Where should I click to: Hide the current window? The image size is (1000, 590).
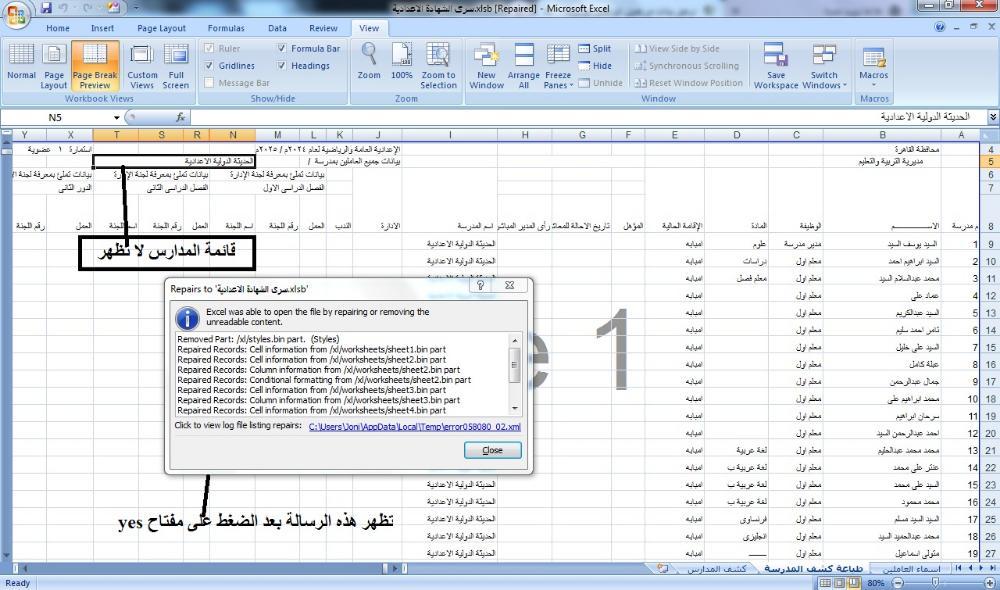pyautogui.click(x=595, y=66)
